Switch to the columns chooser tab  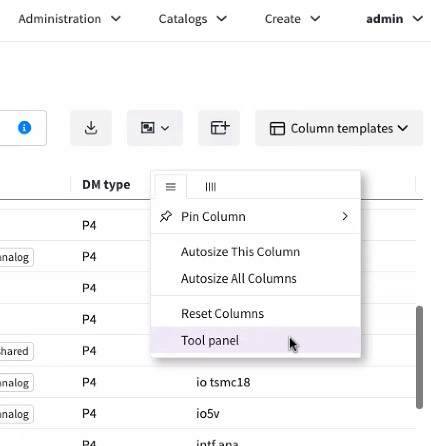pyautogui.click(x=211, y=187)
